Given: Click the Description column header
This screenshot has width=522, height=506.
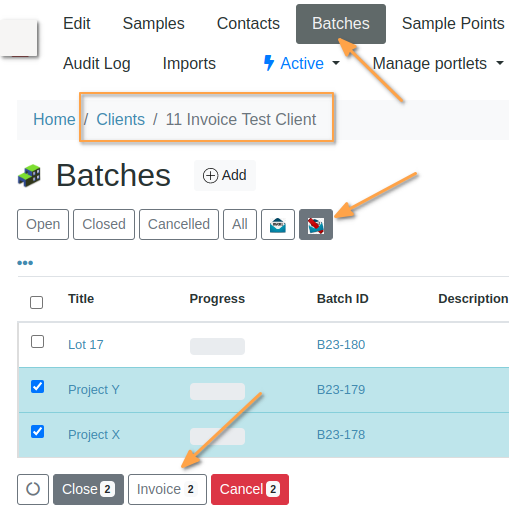Looking at the screenshot, I should (x=473, y=299).
